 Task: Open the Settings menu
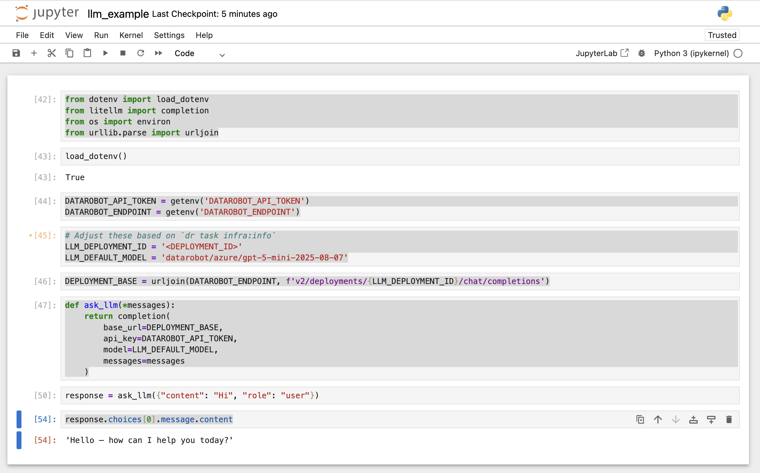click(x=169, y=35)
